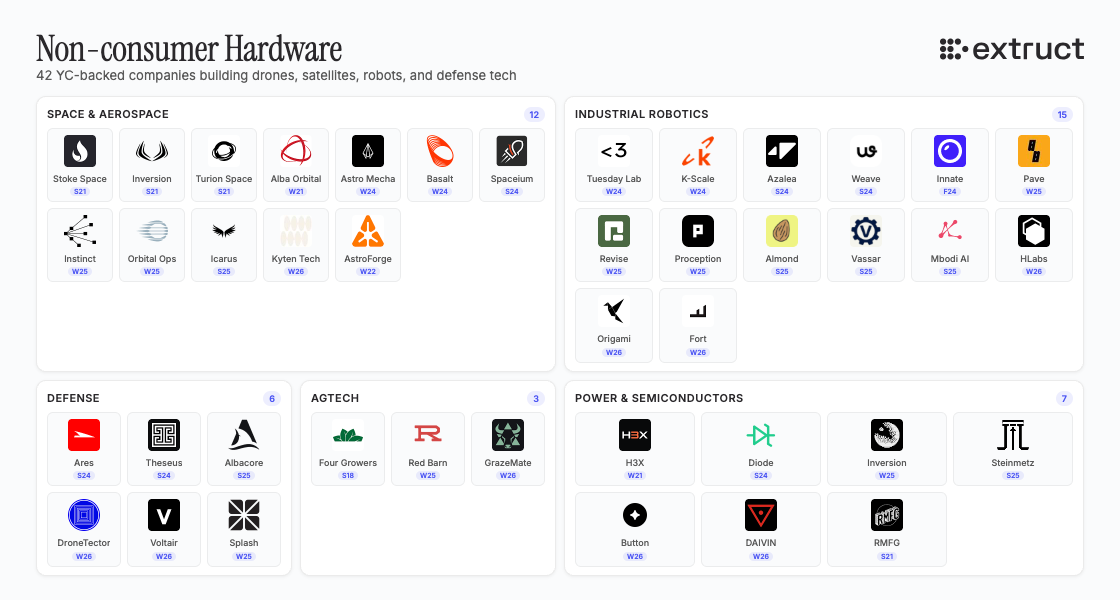Viewport: 1120px width, 600px height.
Task: Click the Stoke Space flame logo
Action: pos(80,151)
